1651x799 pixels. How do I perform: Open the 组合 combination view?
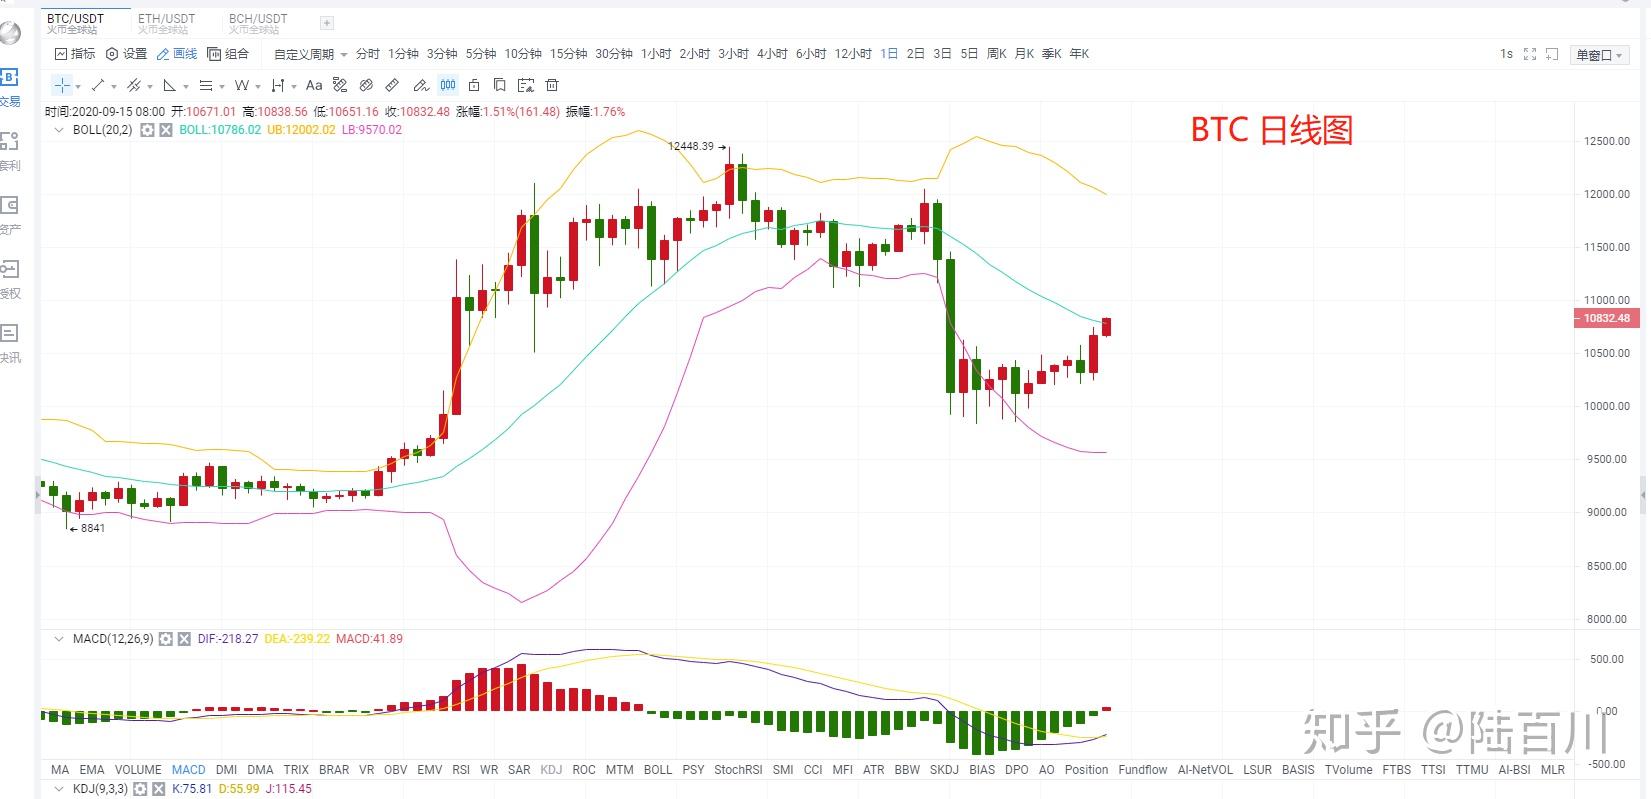click(228, 54)
